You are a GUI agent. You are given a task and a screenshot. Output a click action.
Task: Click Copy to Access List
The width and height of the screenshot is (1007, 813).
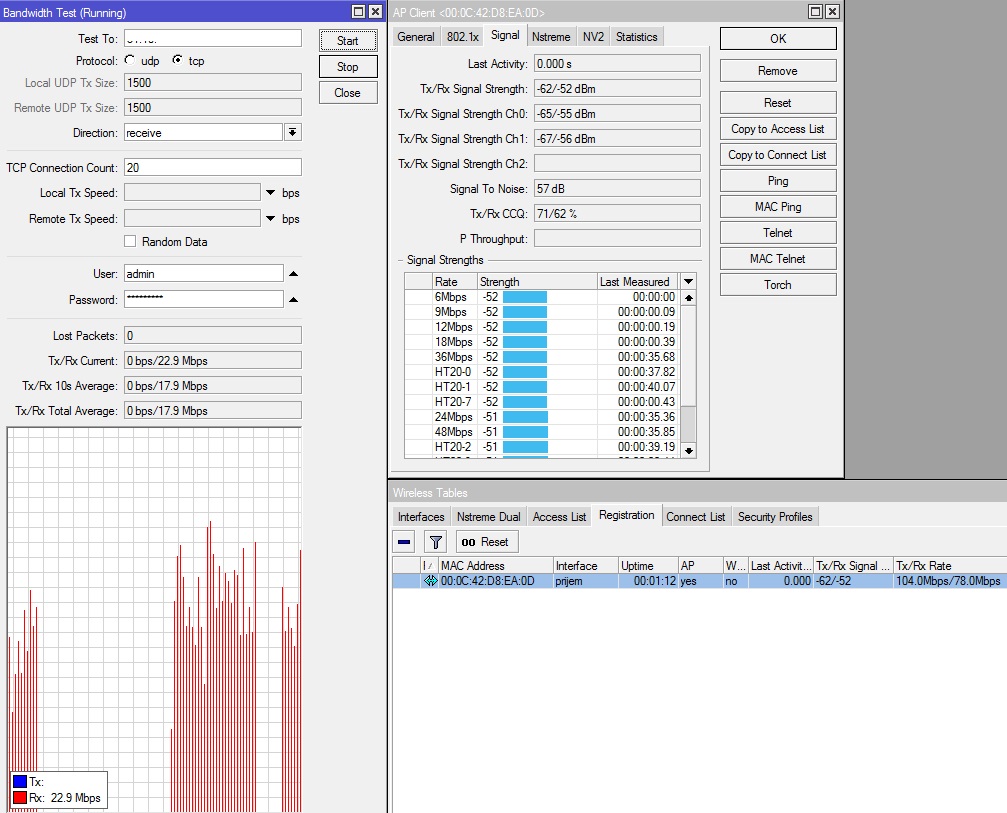pyautogui.click(x=778, y=128)
